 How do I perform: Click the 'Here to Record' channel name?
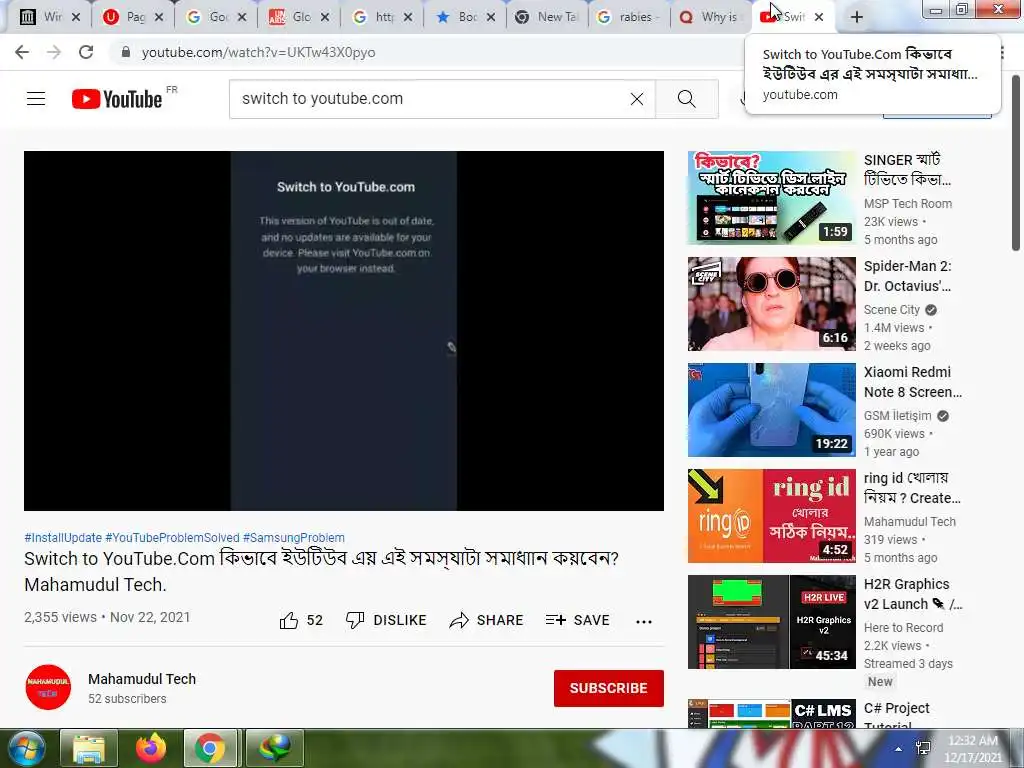(x=903, y=628)
